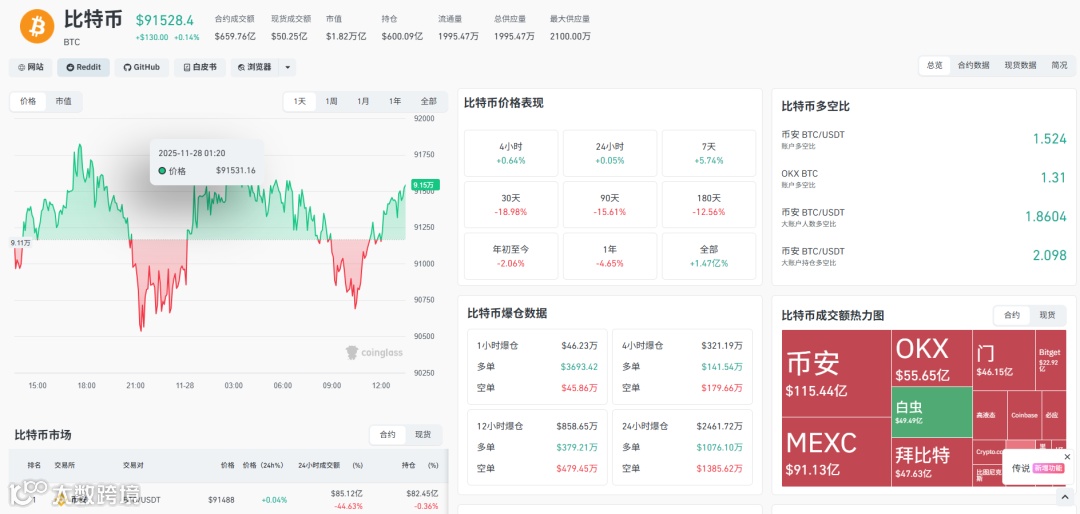Select 现货 in 比特币市场 section

pyautogui.click(x=423, y=435)
